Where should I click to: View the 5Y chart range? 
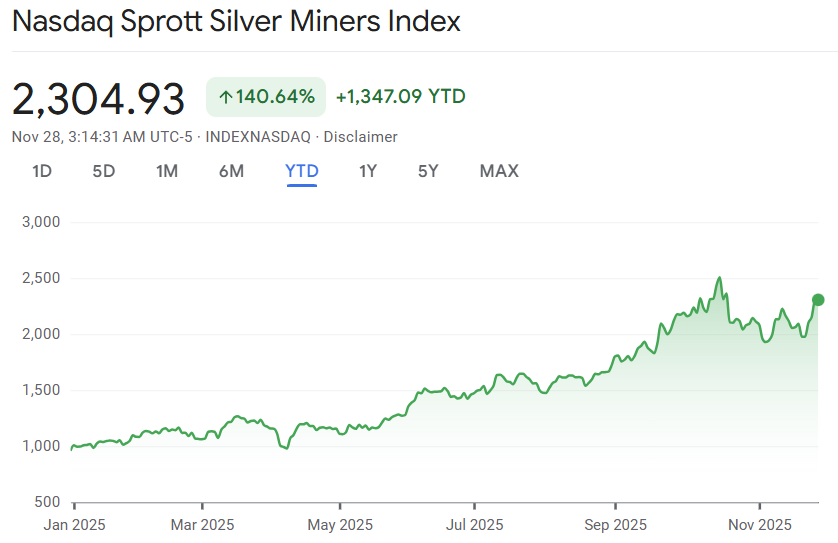click(x=428, y=171)
